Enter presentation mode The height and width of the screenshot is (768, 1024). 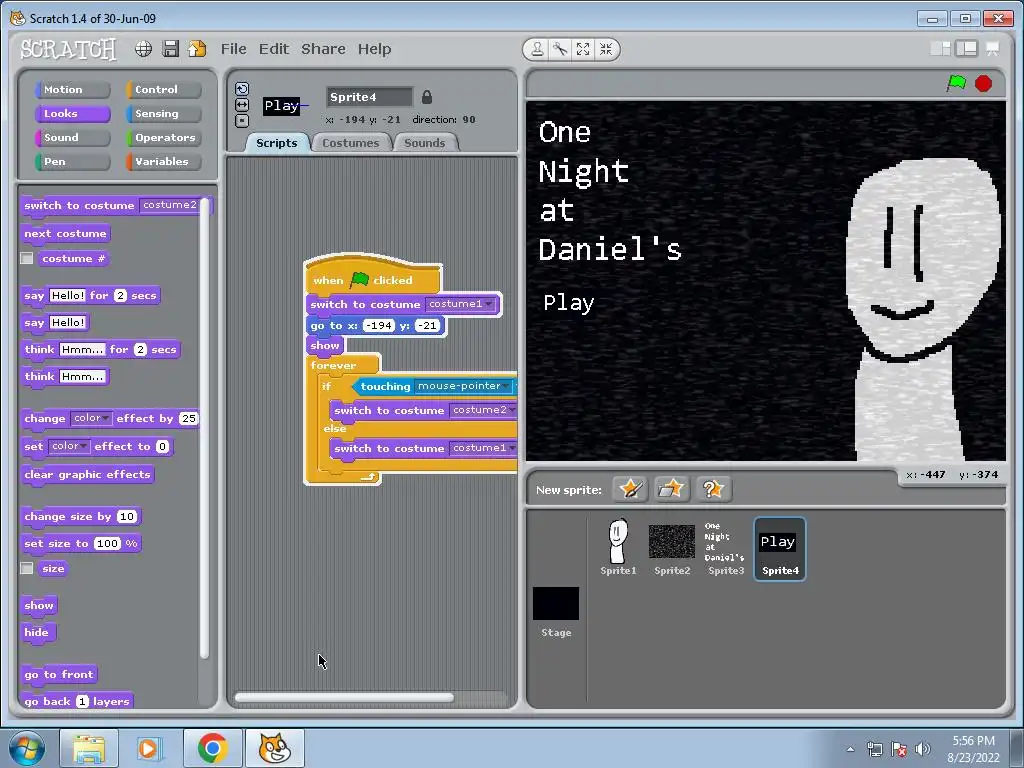click(993, 48)
